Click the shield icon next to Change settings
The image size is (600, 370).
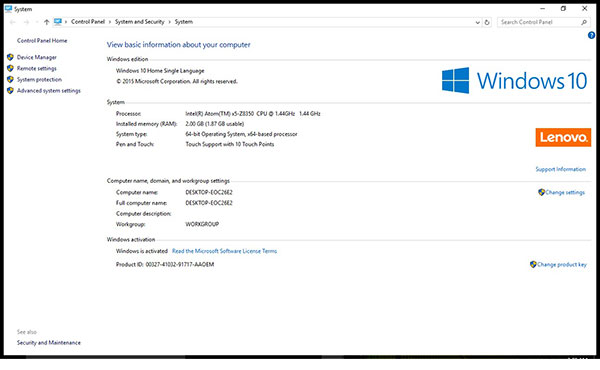541,192
